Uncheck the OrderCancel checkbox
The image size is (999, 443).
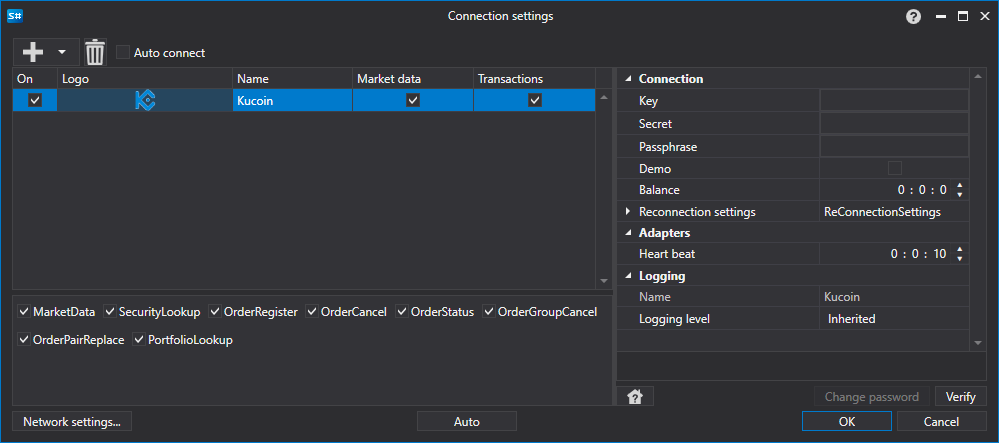click(312, 312)
